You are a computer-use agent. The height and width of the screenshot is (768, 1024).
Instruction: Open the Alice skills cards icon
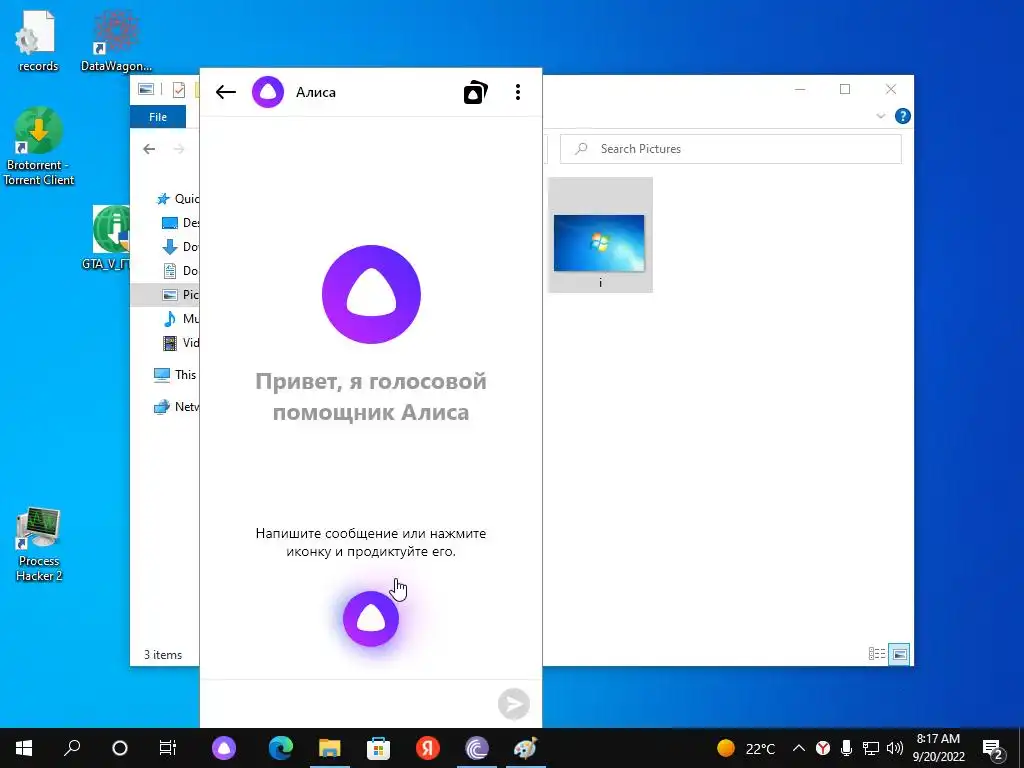[x=475, y=92]
